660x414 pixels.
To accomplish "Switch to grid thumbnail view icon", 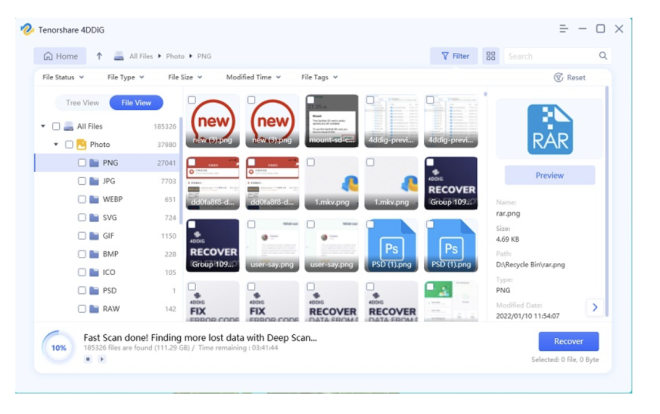I will click(x=491, y=56).
